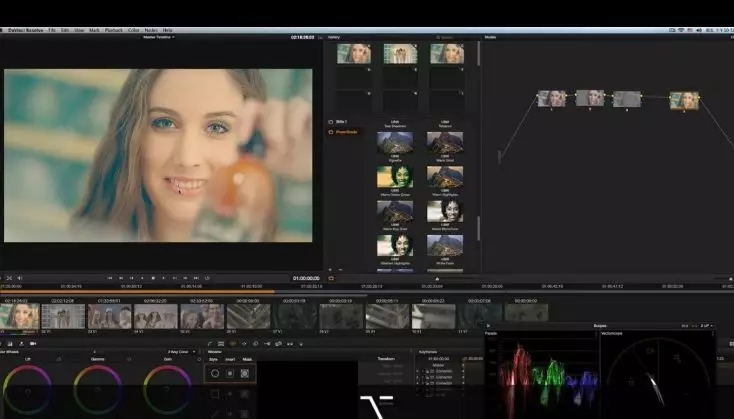
Task: Select clip 10 thumbnail in timeline
Action: click(433, 316)
